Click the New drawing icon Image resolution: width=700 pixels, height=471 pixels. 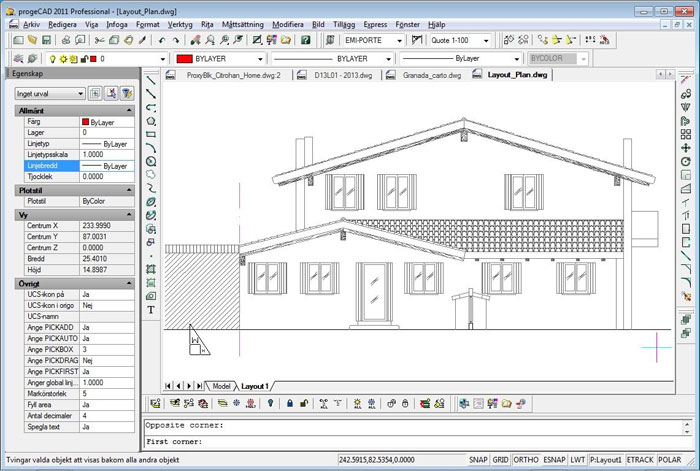tap(18, 40)
